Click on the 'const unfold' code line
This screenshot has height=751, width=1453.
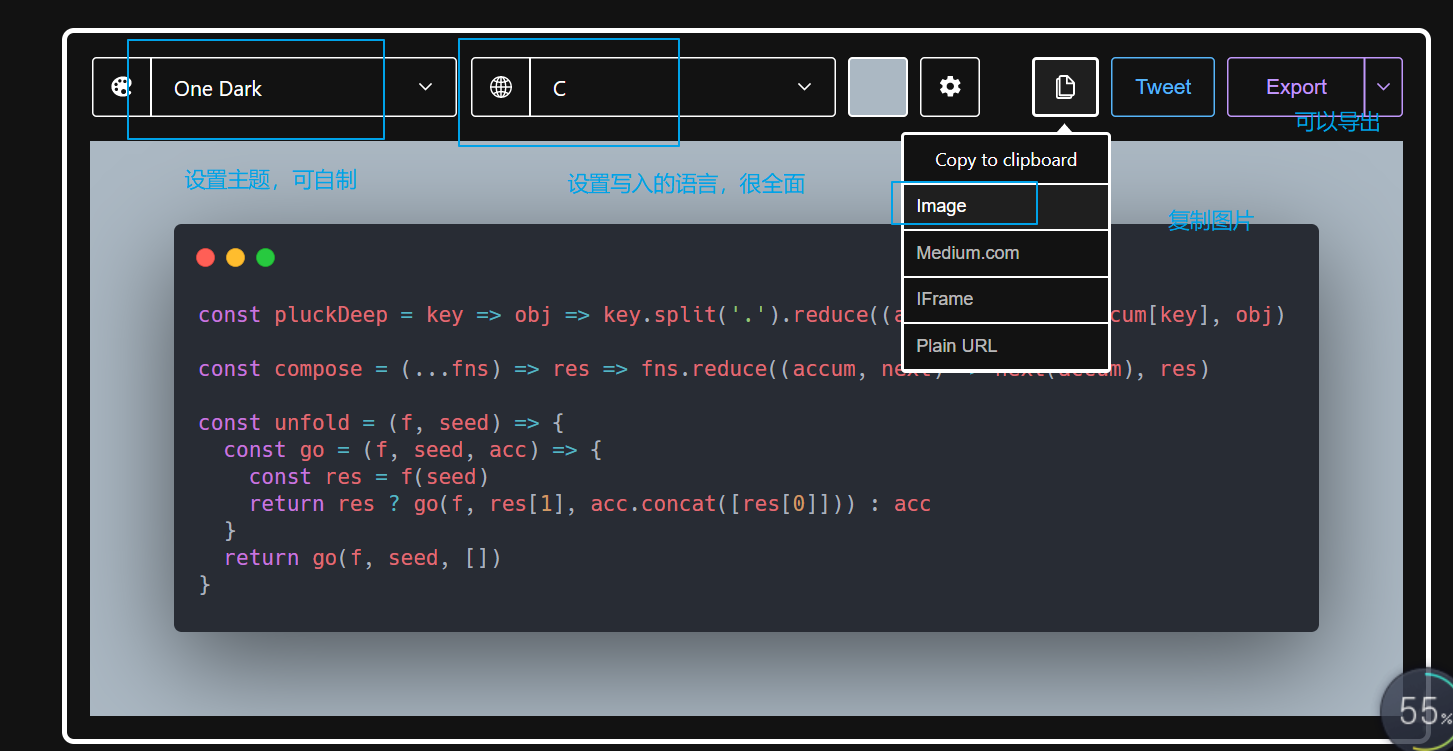[381, 423]
